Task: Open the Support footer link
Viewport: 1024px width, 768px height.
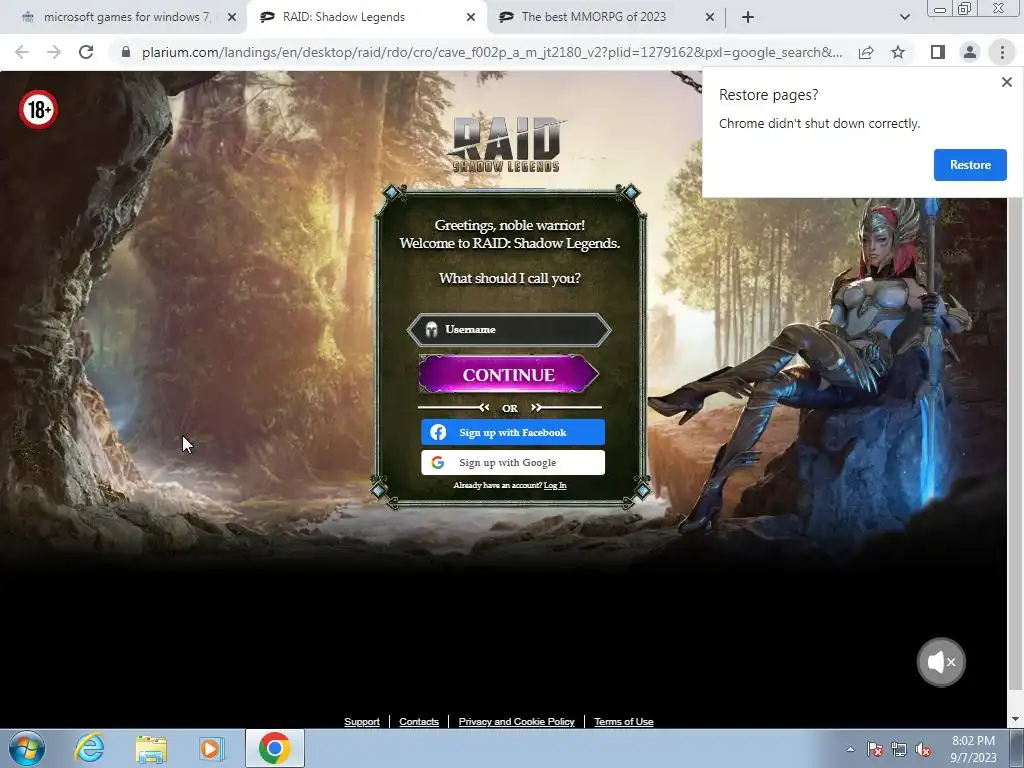Action: click(x=362, y=722)
